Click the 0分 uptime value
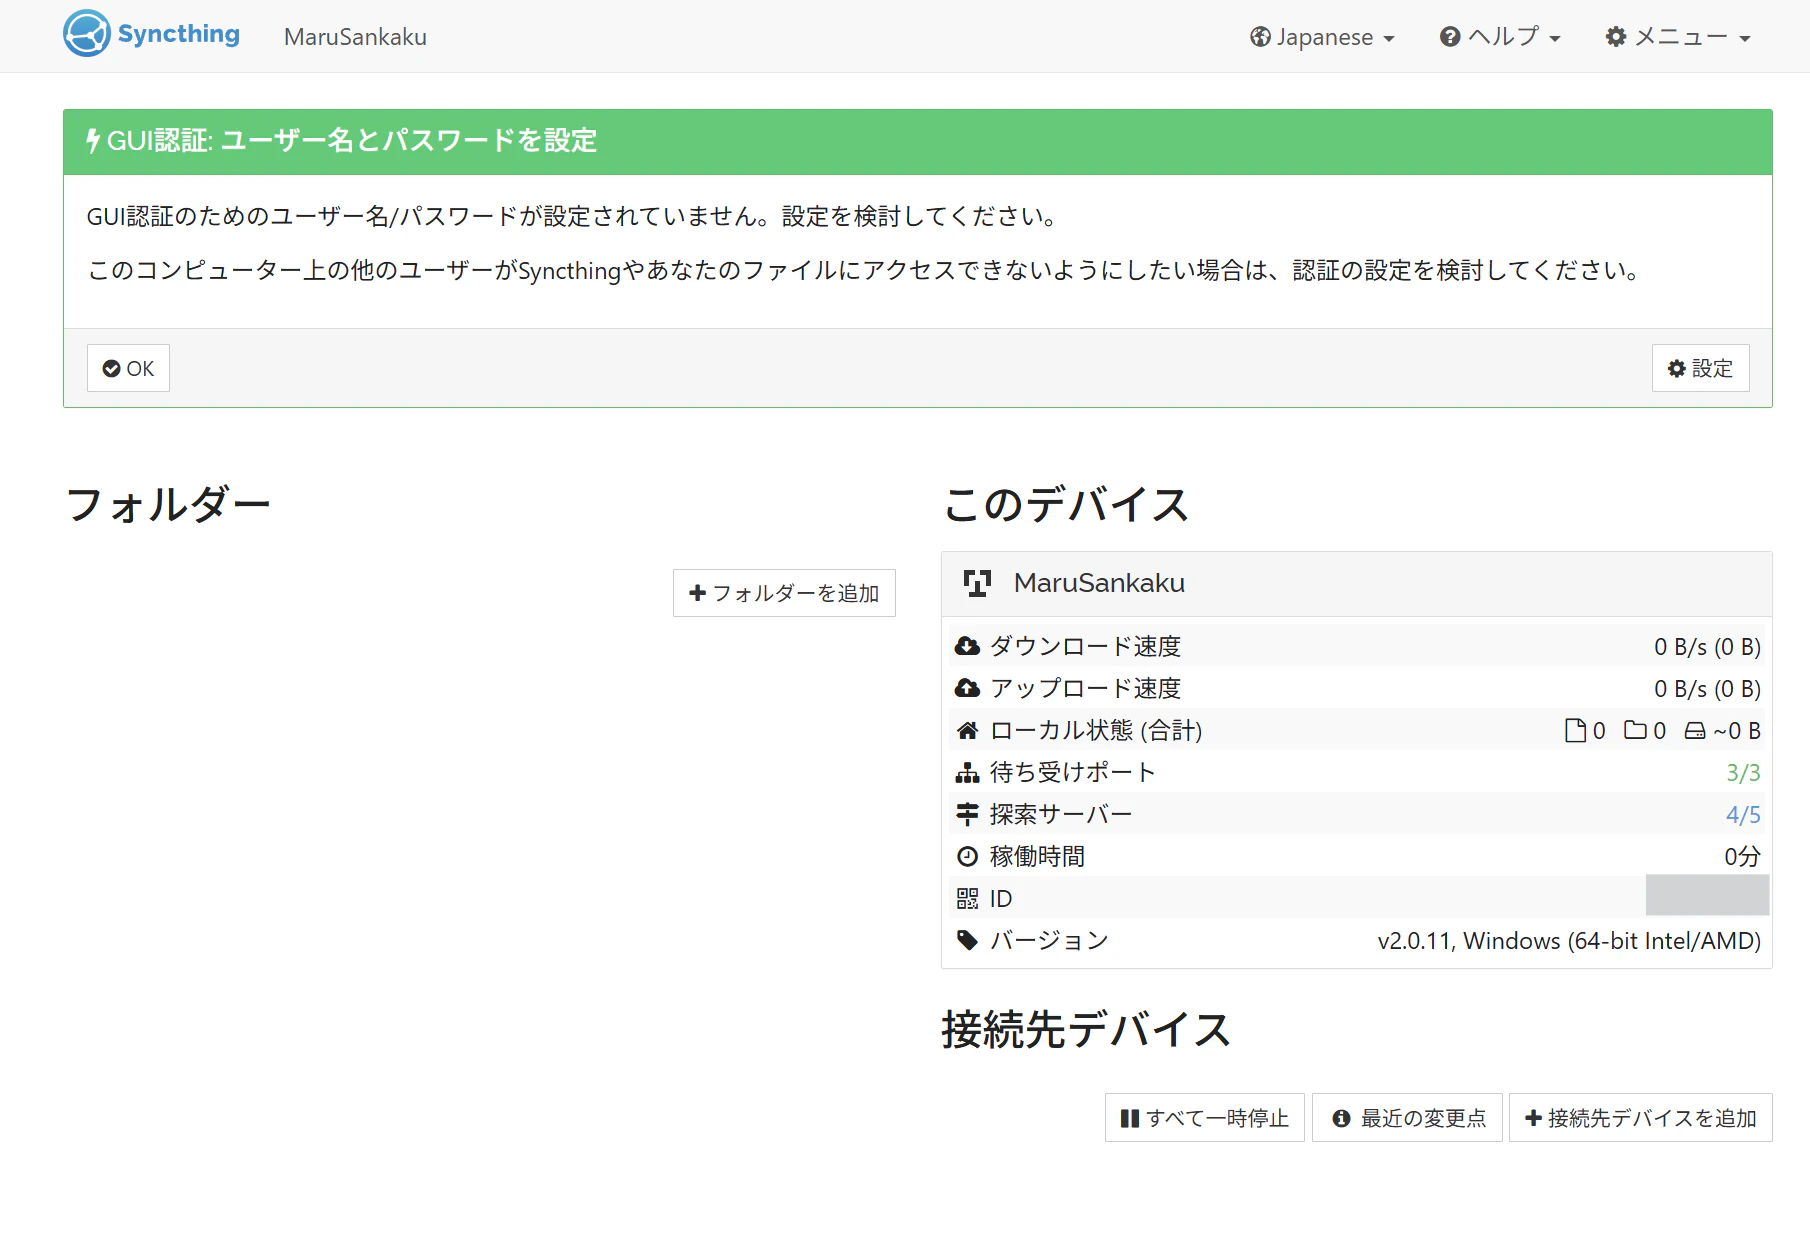 tap(1742, 857)
